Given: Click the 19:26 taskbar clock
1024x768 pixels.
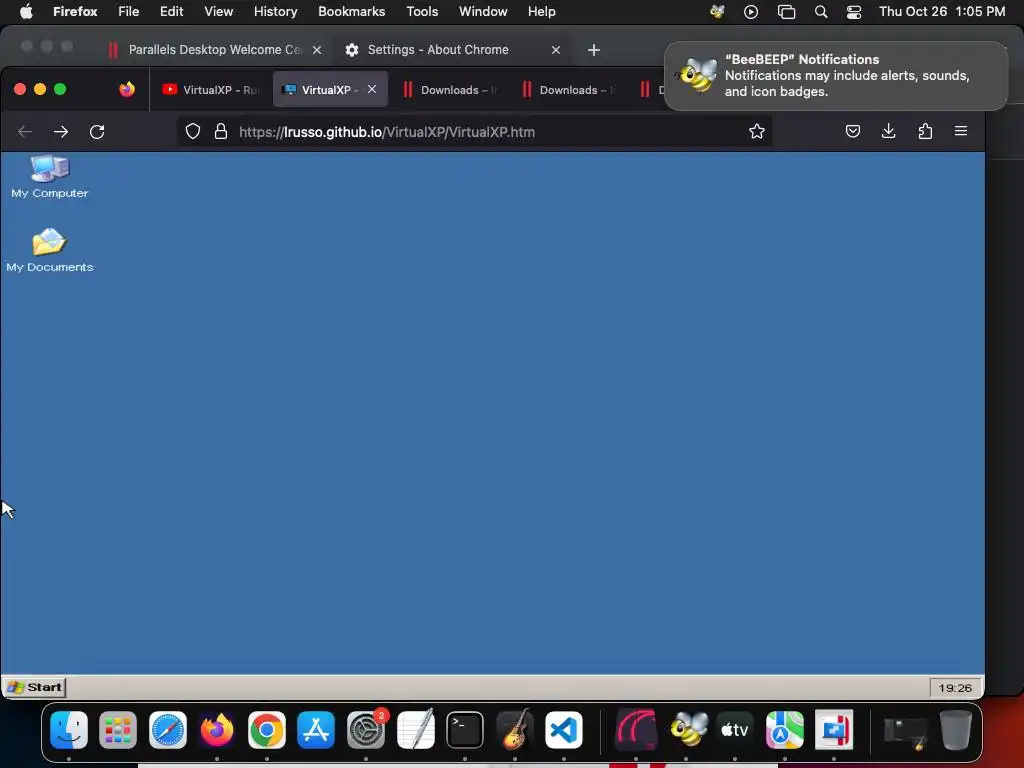Looking at the screenshot, I should tap(955, 688).
